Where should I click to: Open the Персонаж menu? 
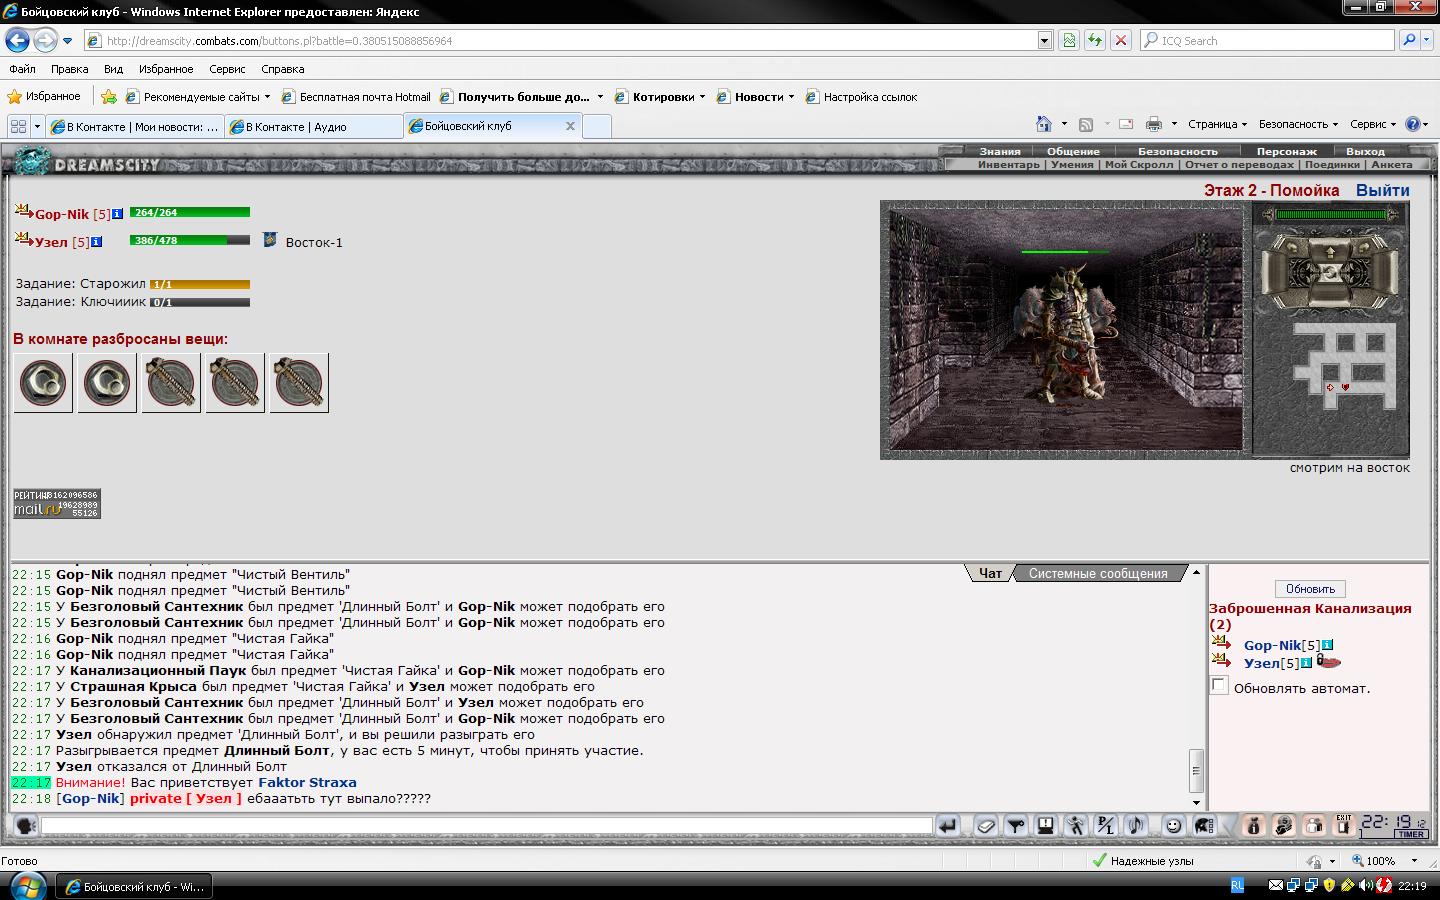pyautogui.click(x=1287, y=152)
